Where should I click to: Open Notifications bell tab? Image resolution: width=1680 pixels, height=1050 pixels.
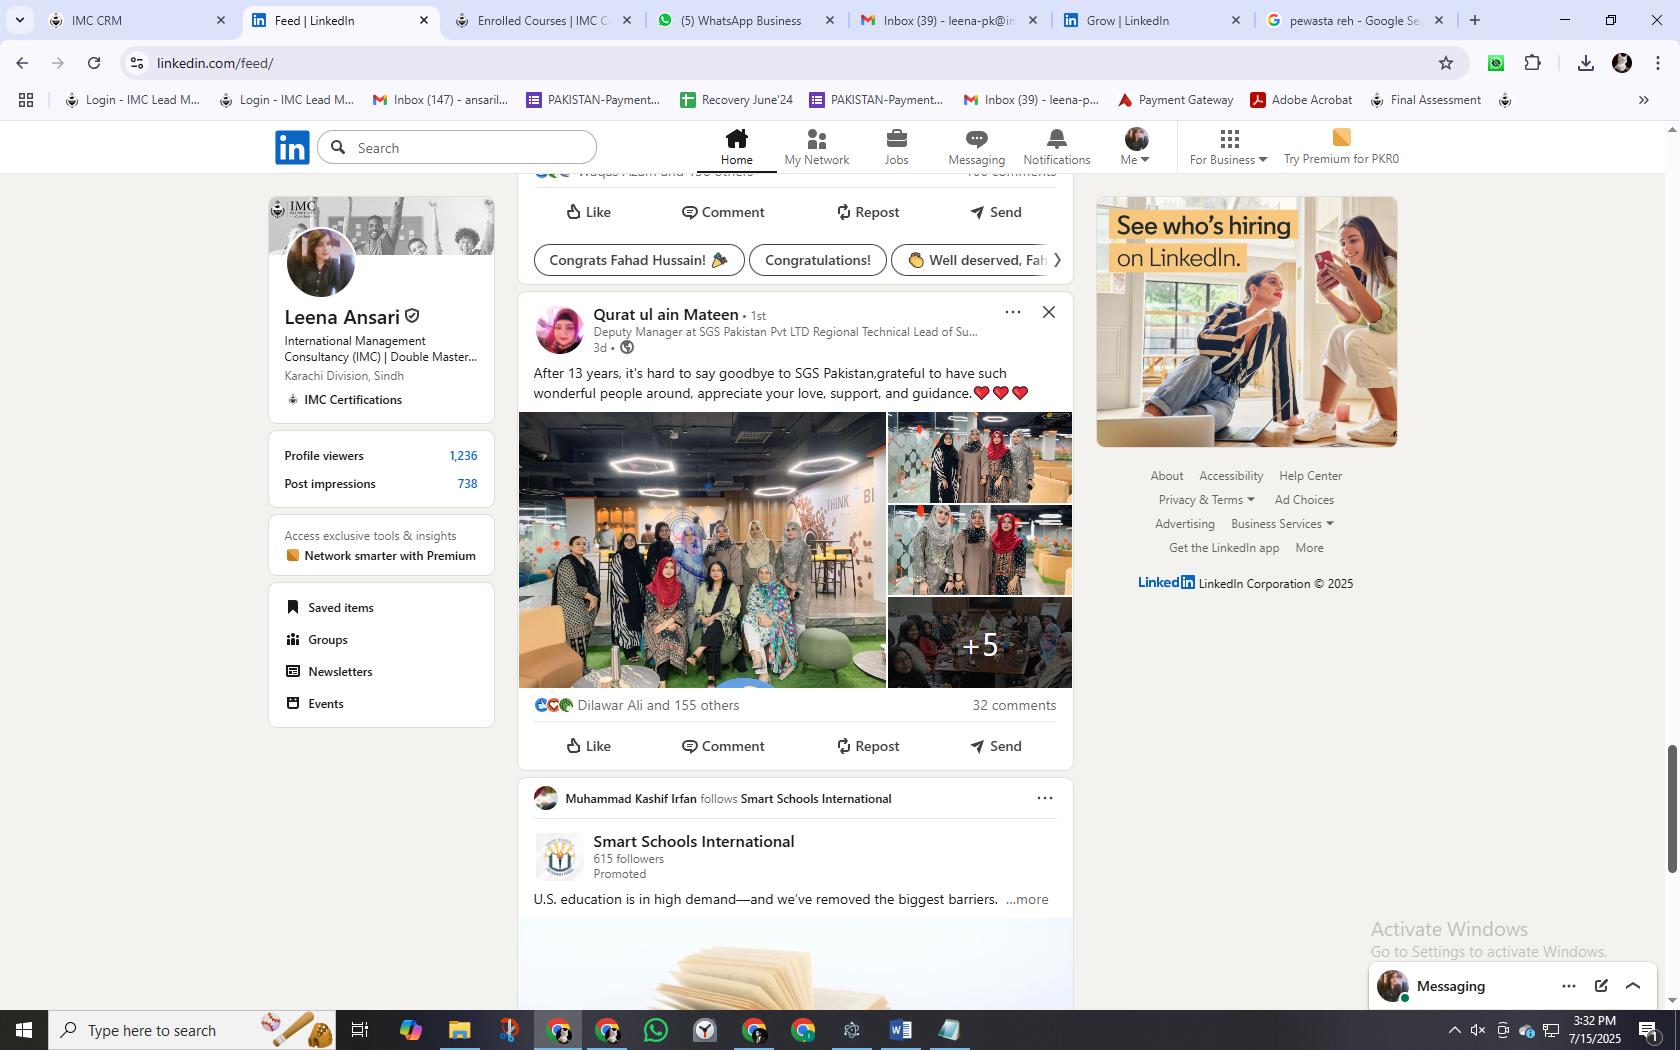pos(1057,147)
